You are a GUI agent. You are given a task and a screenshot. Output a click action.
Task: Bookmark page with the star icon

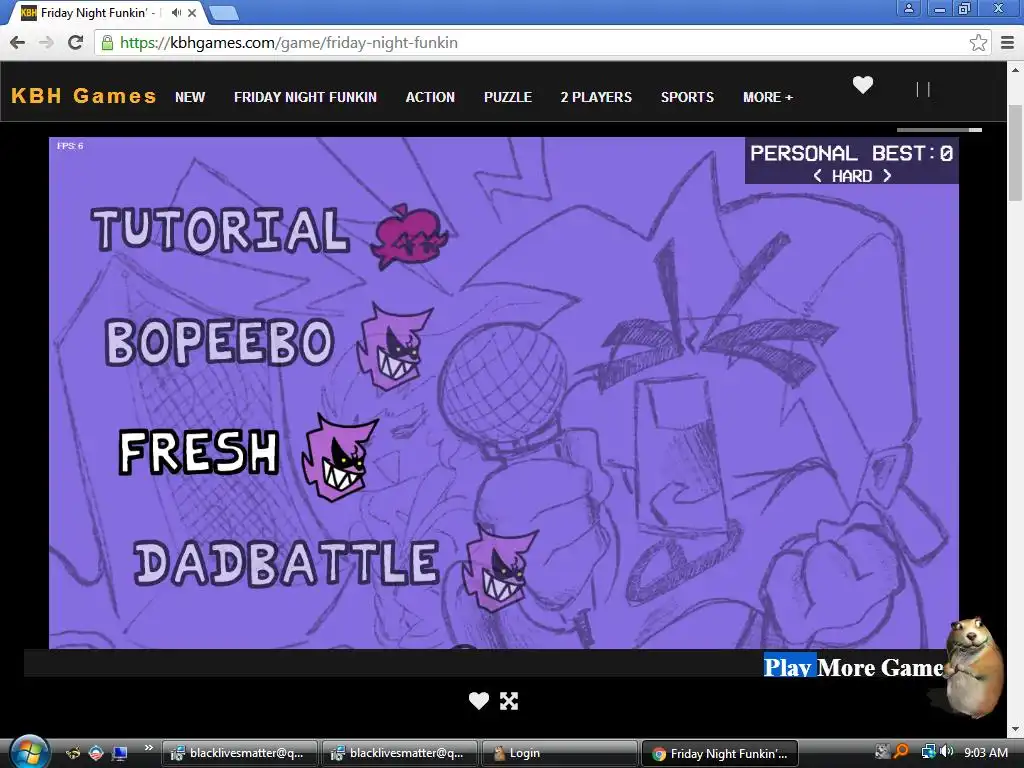[978, 43]
